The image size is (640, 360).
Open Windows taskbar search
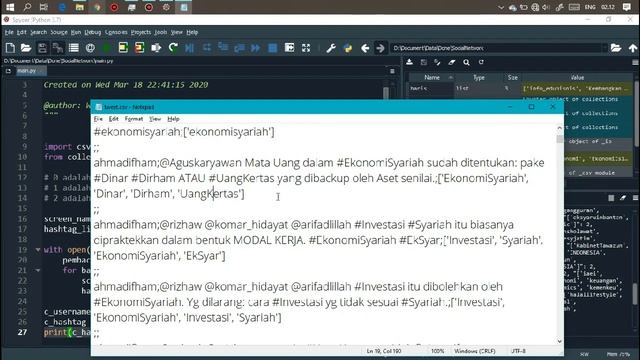click(x=27, y=7)
